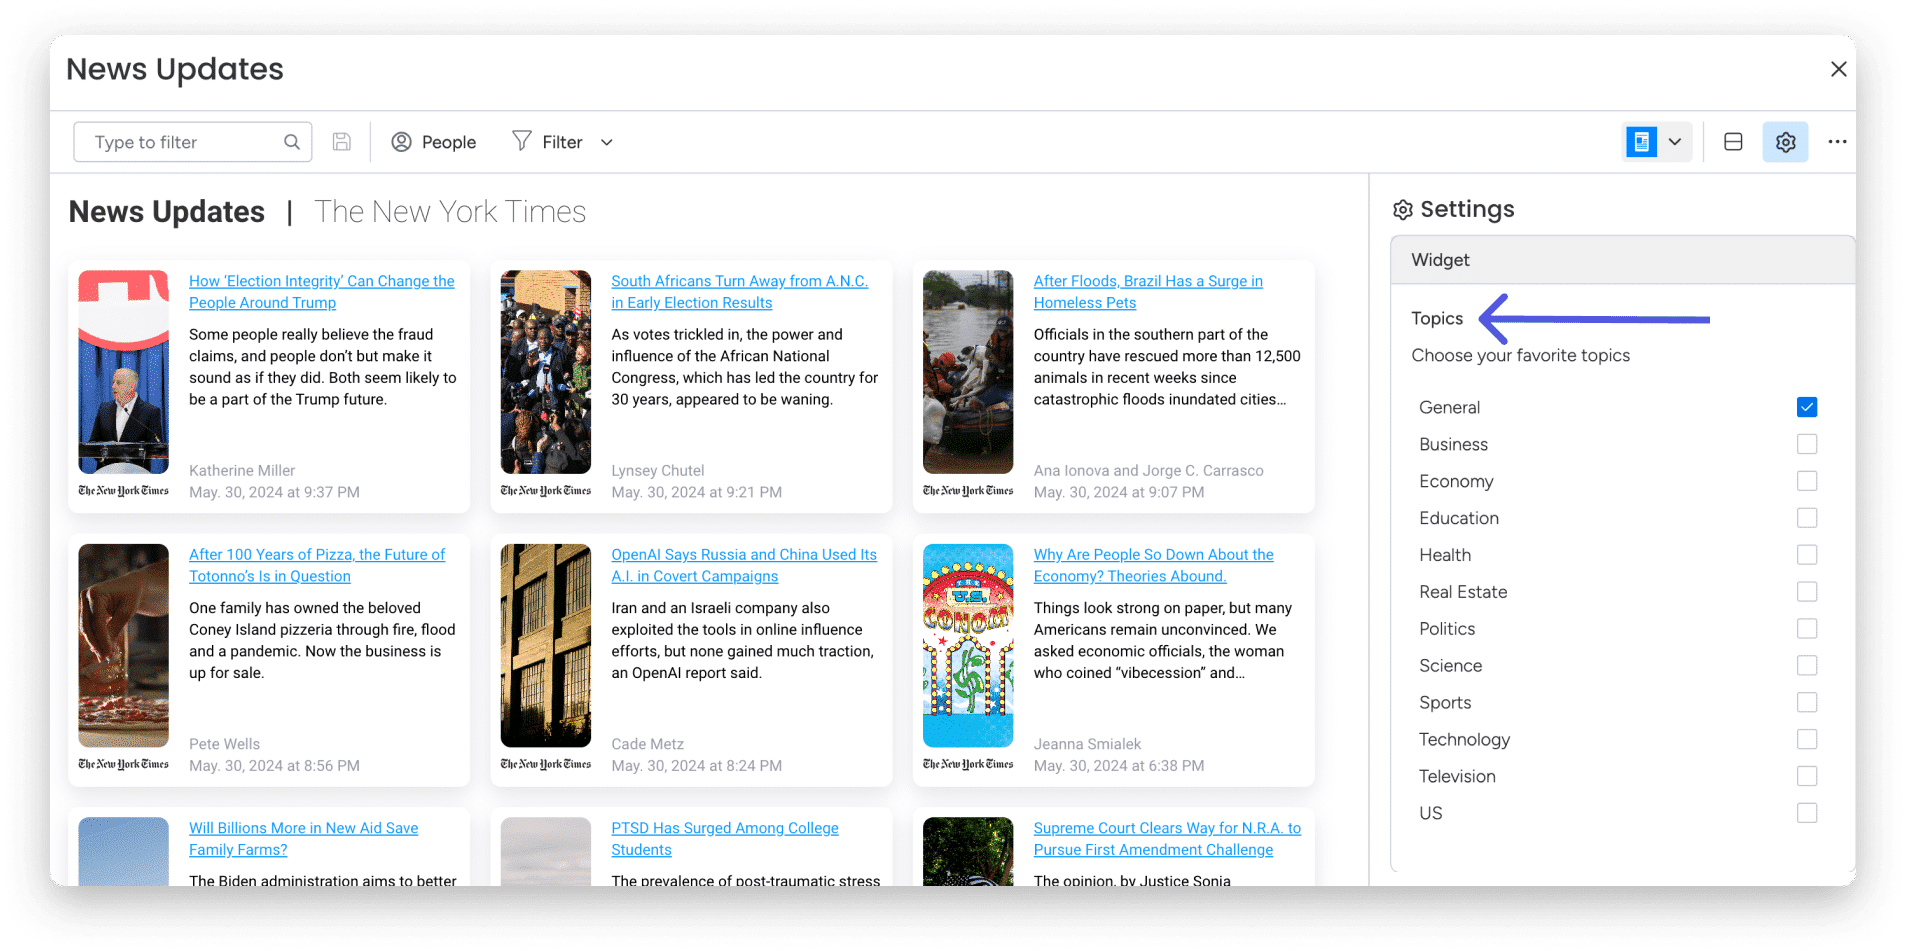This screenshot has width=1906, height=951.
Task: Click the Brazil flood rescue thumbnail
Action: 968,372
